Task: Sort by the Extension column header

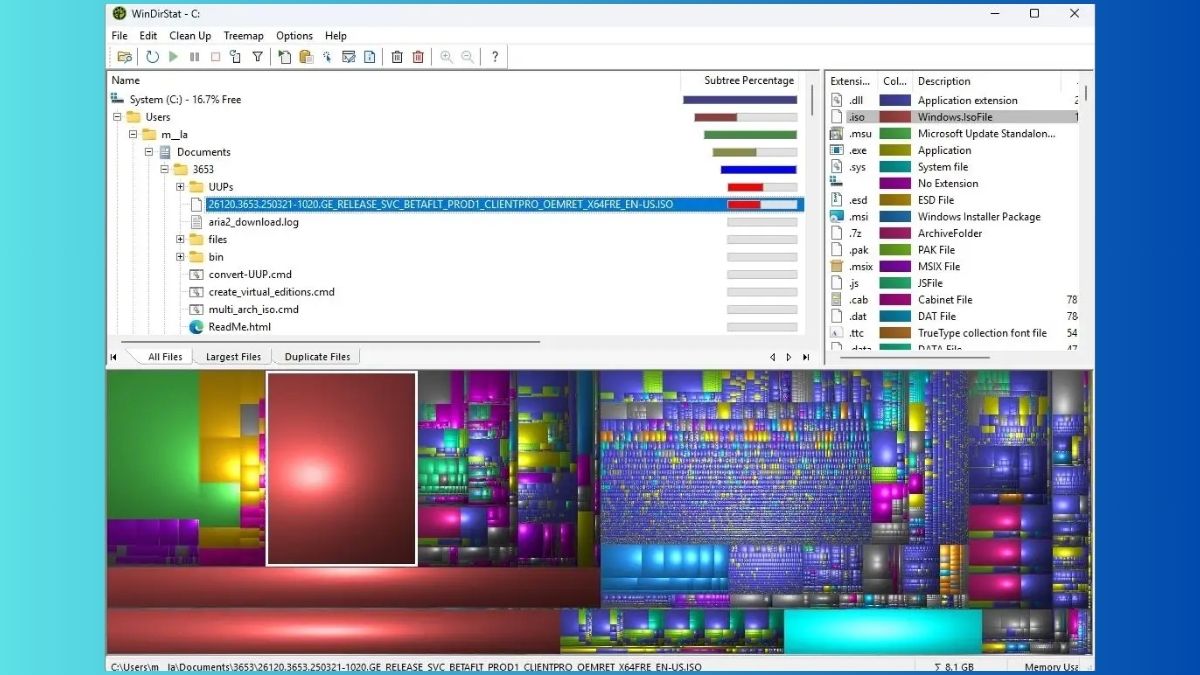Action: pos(851,81)
